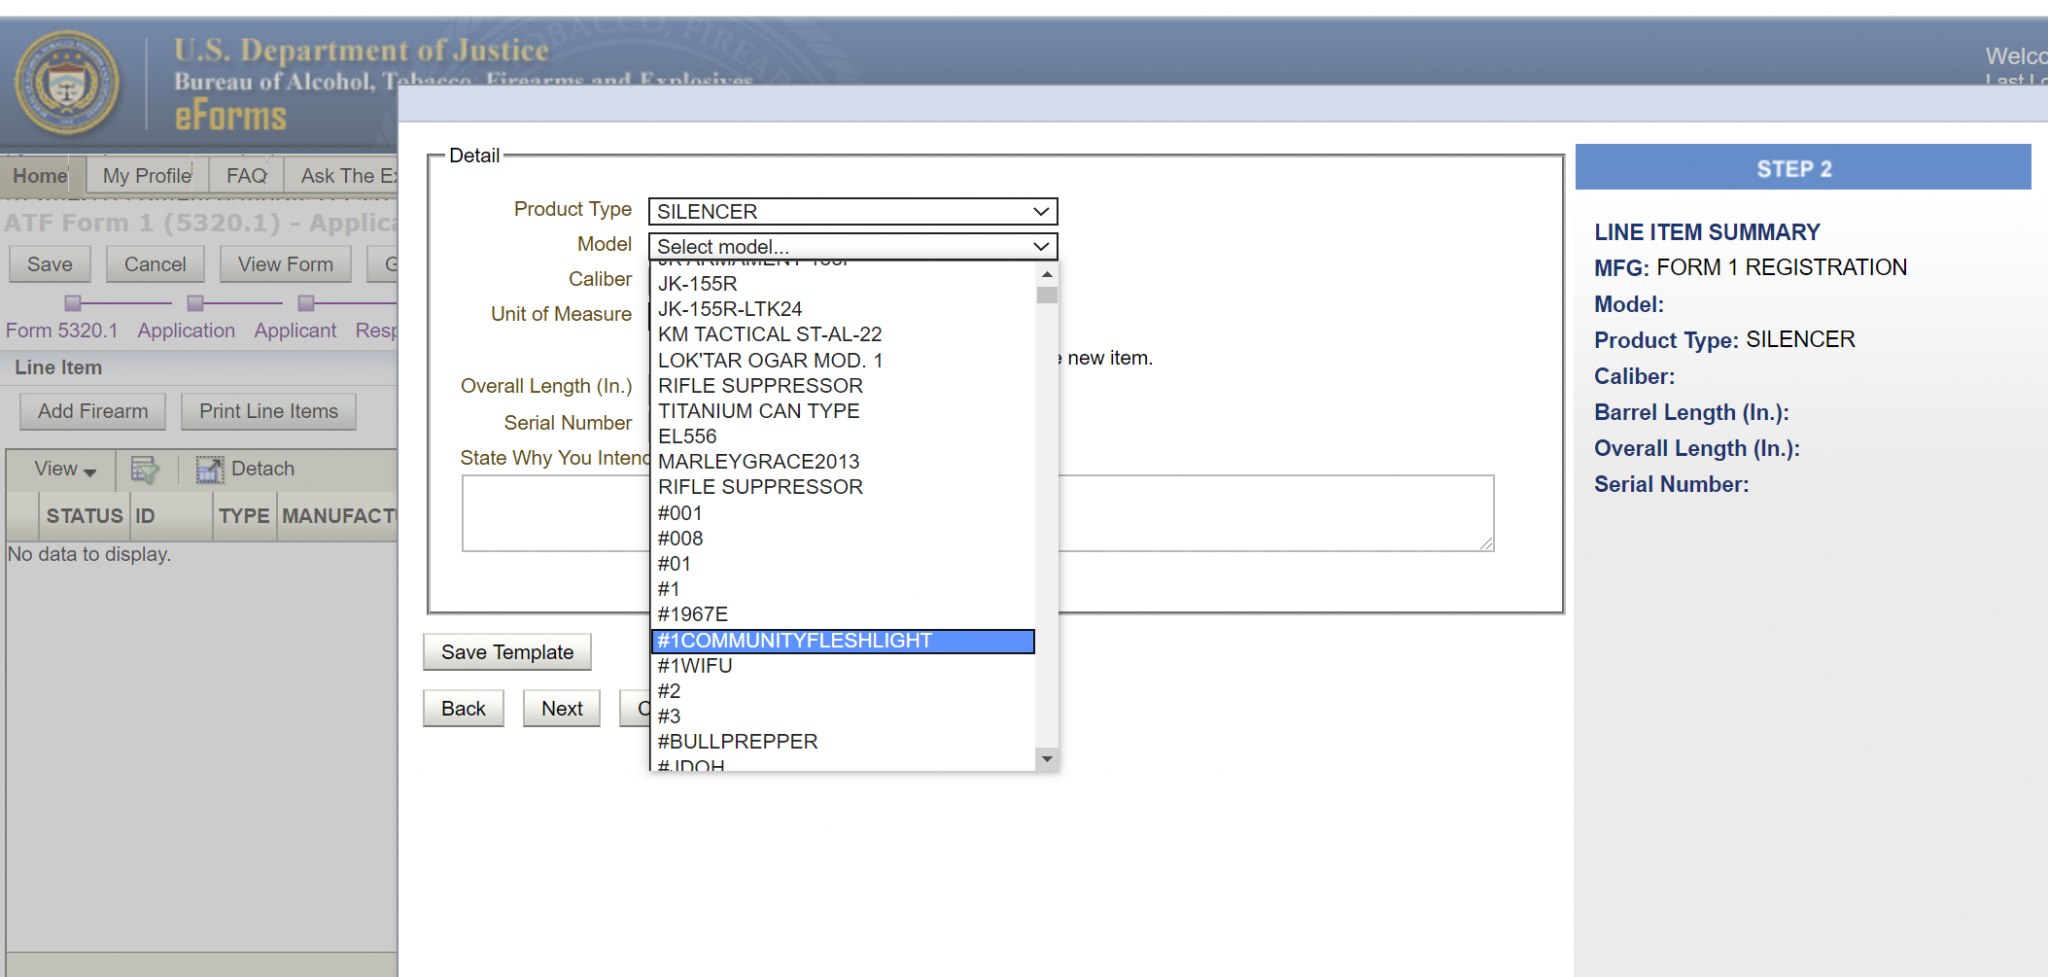Select JK-155R-LTK24 model option
Screen dimensions: 2048x977
tap(842, 309)
